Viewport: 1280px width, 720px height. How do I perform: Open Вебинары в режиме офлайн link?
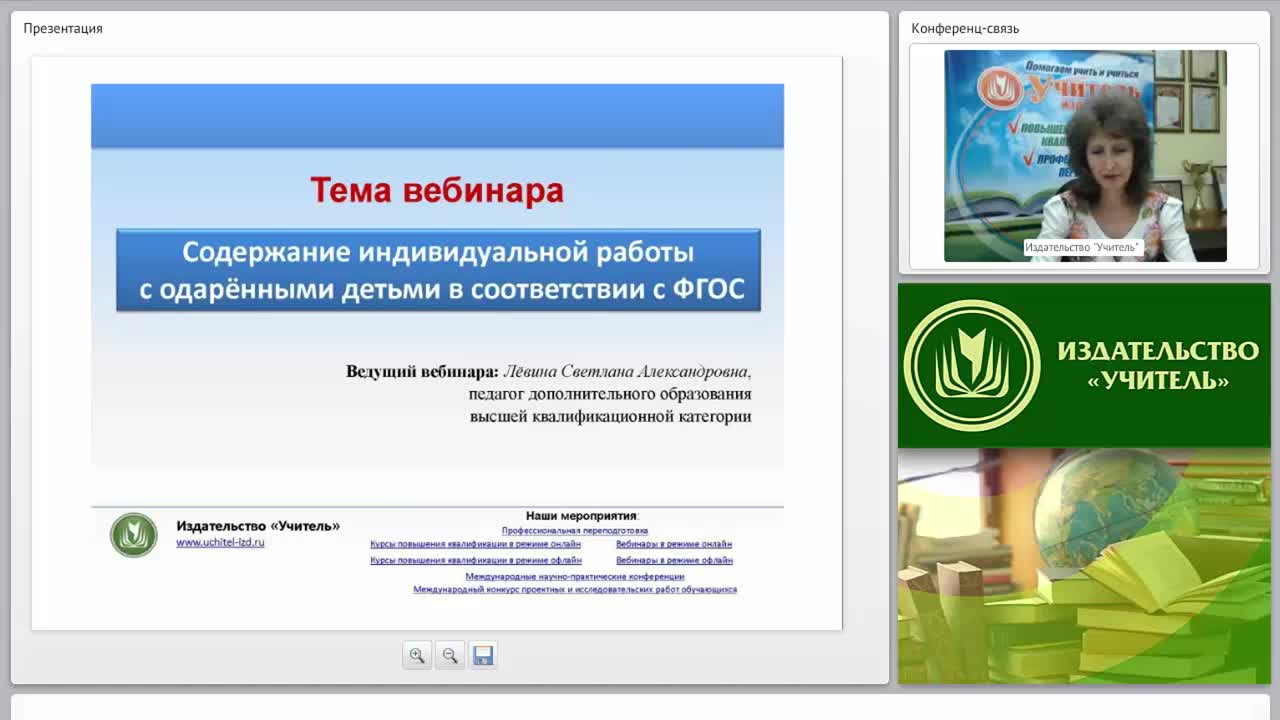point(674,560)
